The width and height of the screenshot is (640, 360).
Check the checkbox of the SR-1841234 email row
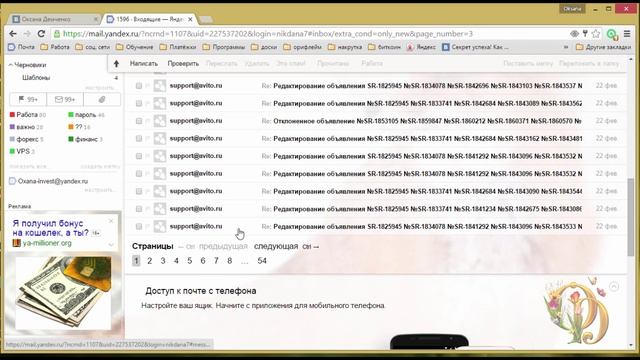point(139,209)
